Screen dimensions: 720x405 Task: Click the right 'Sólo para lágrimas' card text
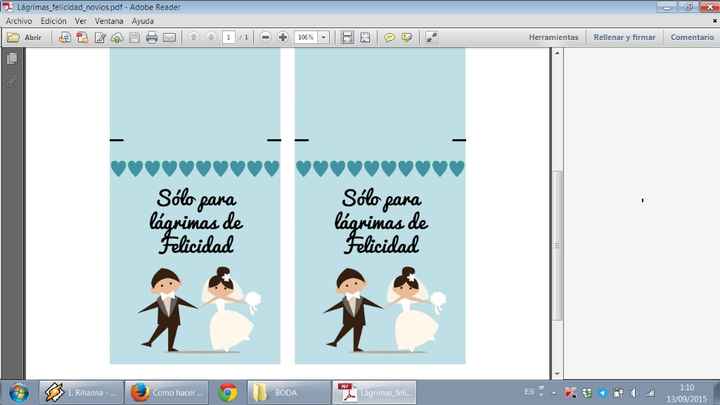point(381,221)
